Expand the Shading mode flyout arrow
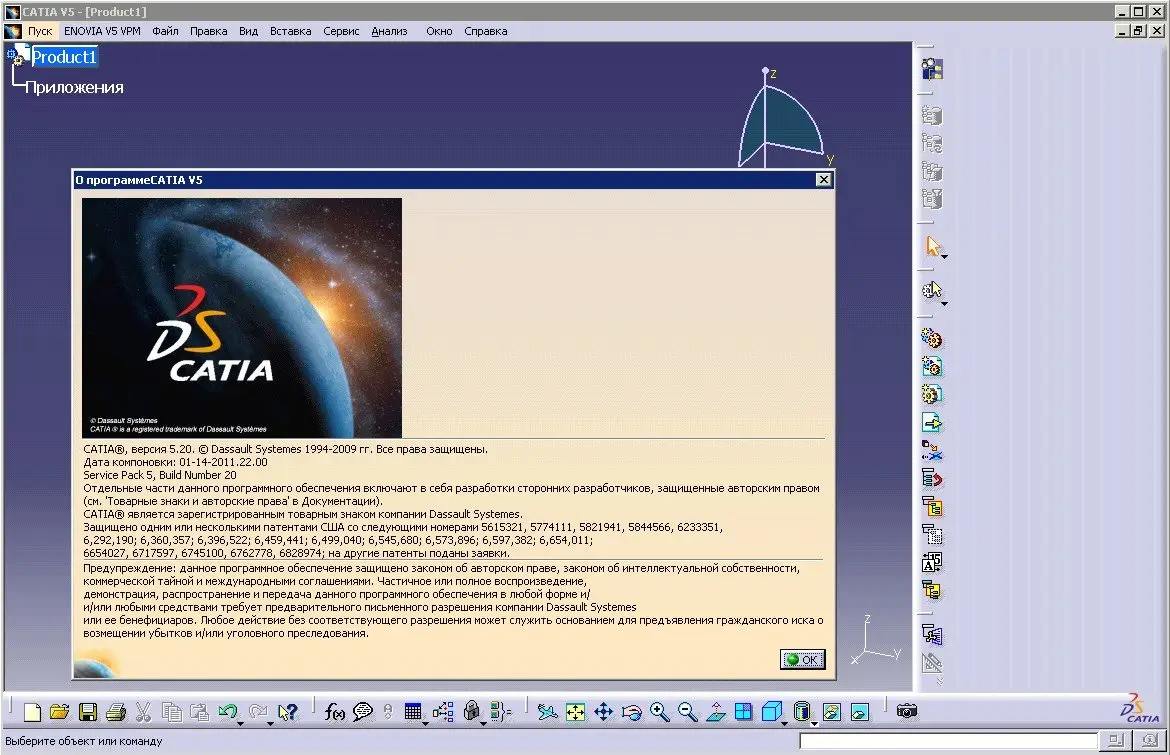This screenshot has width=1170, height=755. (x=814, y=724)
